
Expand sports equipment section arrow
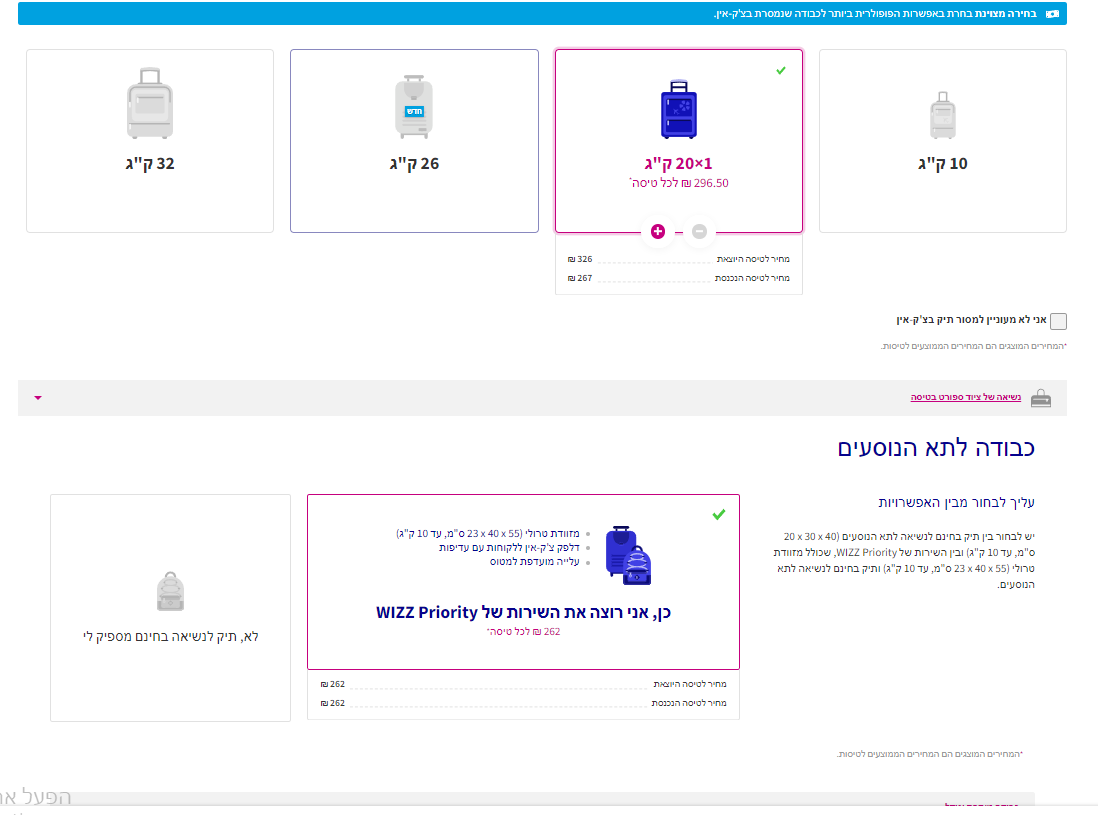pos(38,398)
